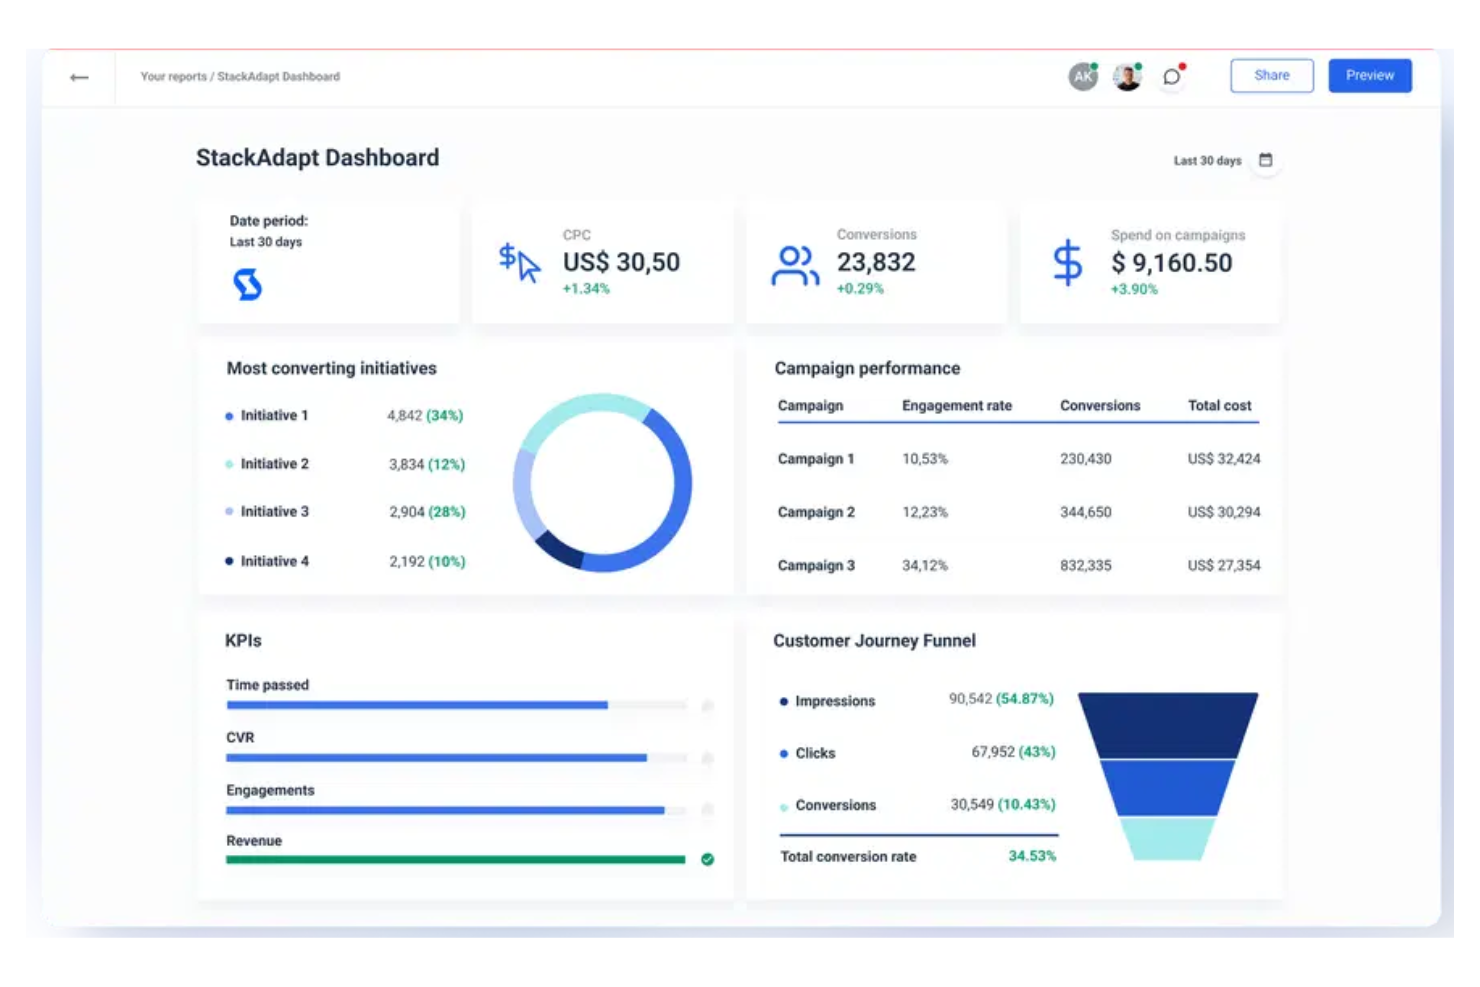This screenshot has height=987, width=1480.
Task: Toggle the Clicks bullet in the funnel legend
Action: click(784, 753)
